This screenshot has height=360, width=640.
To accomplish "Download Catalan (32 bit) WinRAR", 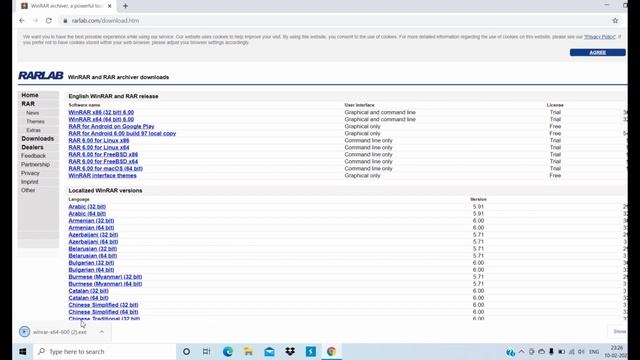I will coord(89,291).
